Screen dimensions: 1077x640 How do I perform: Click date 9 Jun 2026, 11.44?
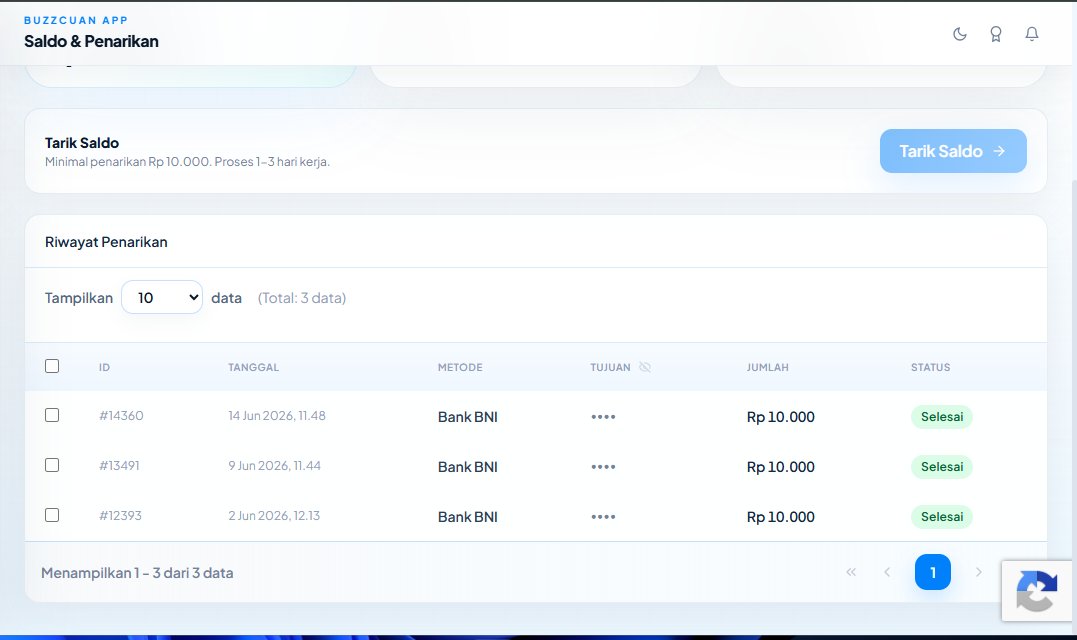point(274,466)
